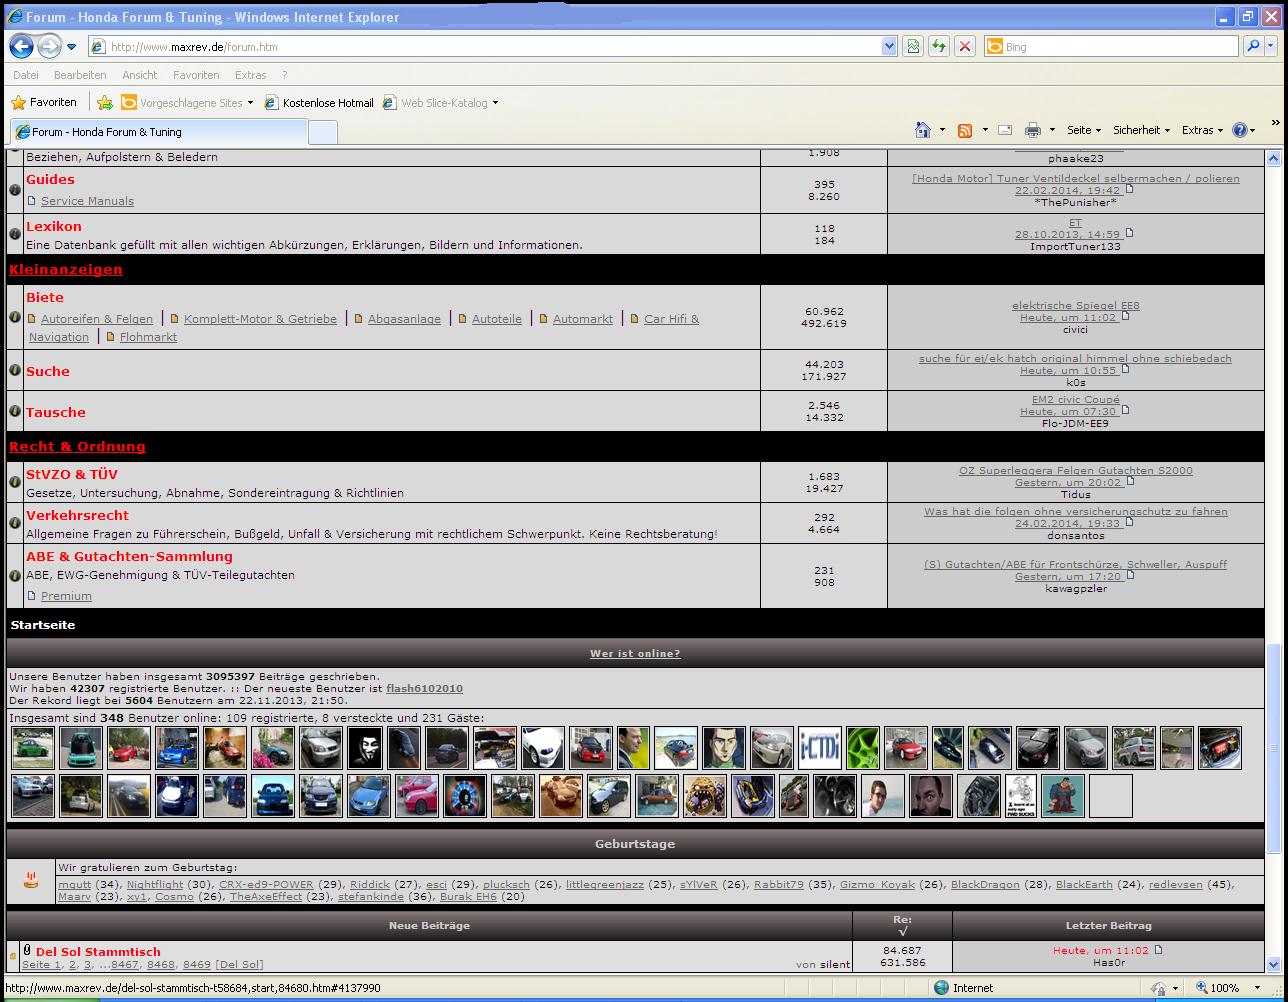Screen dimensions: 1288x1002
Task: Click the Bing search magnifier button
Action: 1253,46
